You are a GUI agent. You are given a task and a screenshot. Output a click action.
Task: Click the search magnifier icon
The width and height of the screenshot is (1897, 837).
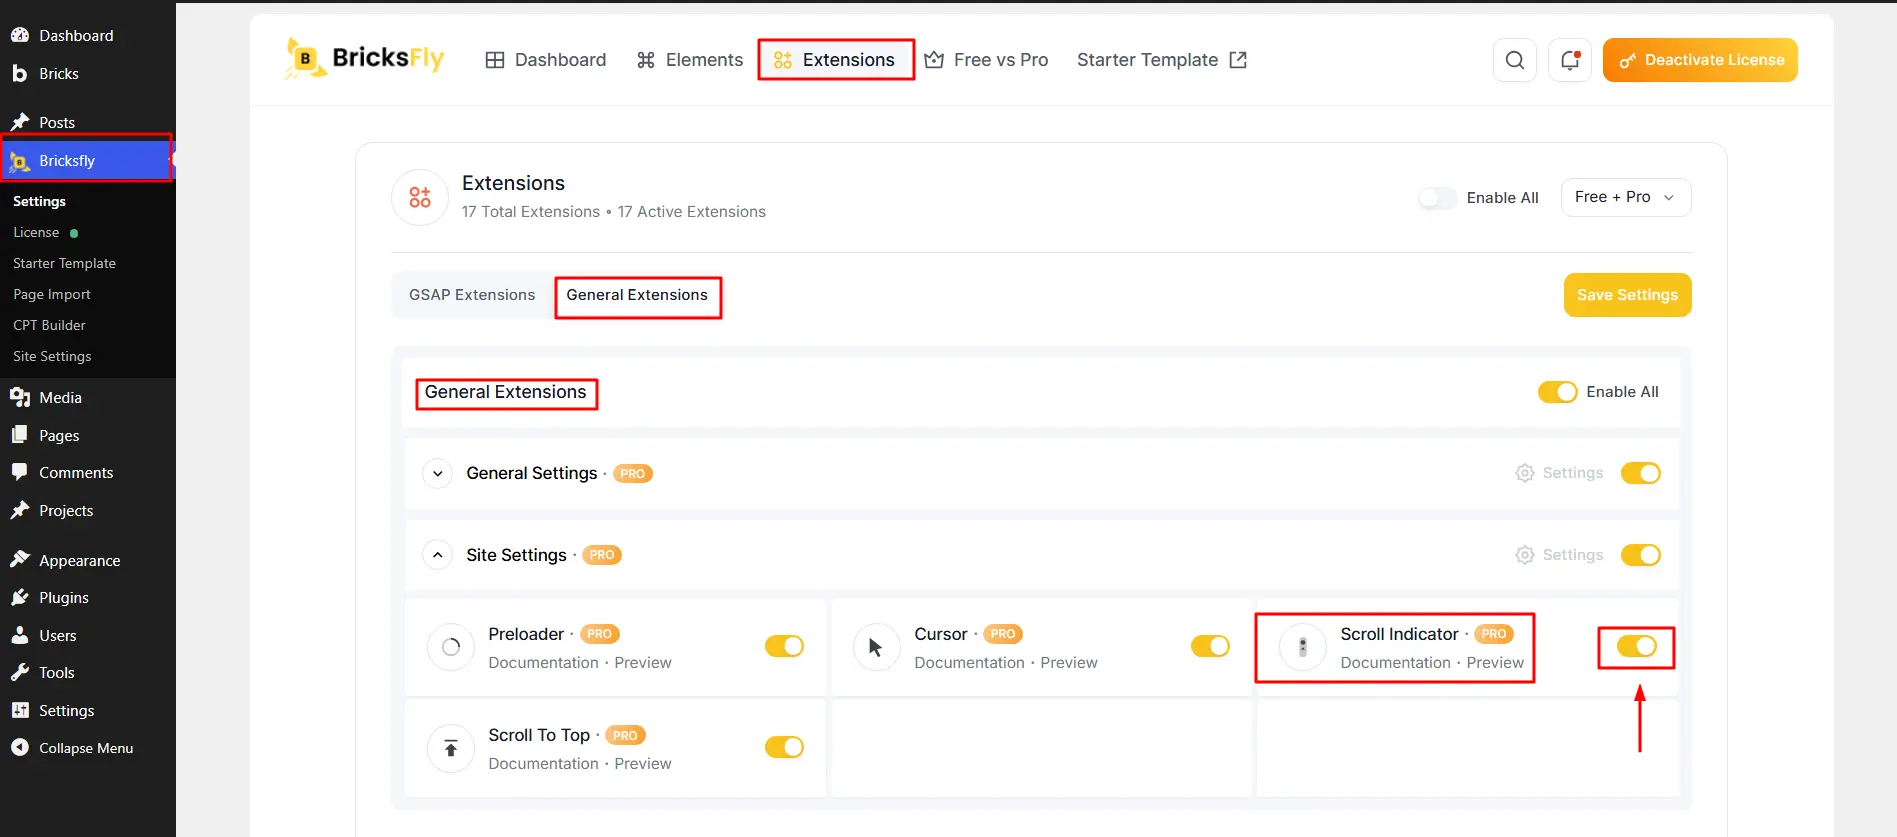tap(1514, 60)
